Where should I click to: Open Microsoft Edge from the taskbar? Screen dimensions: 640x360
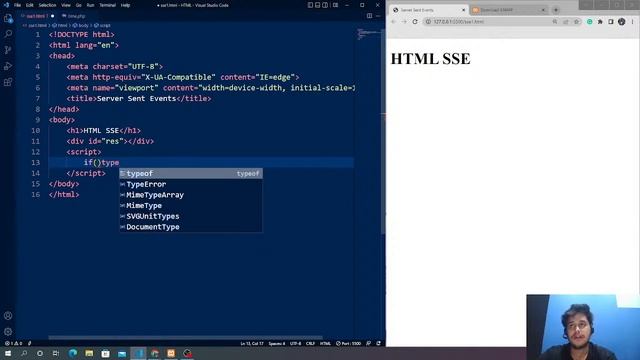click(x=73, y=353)
